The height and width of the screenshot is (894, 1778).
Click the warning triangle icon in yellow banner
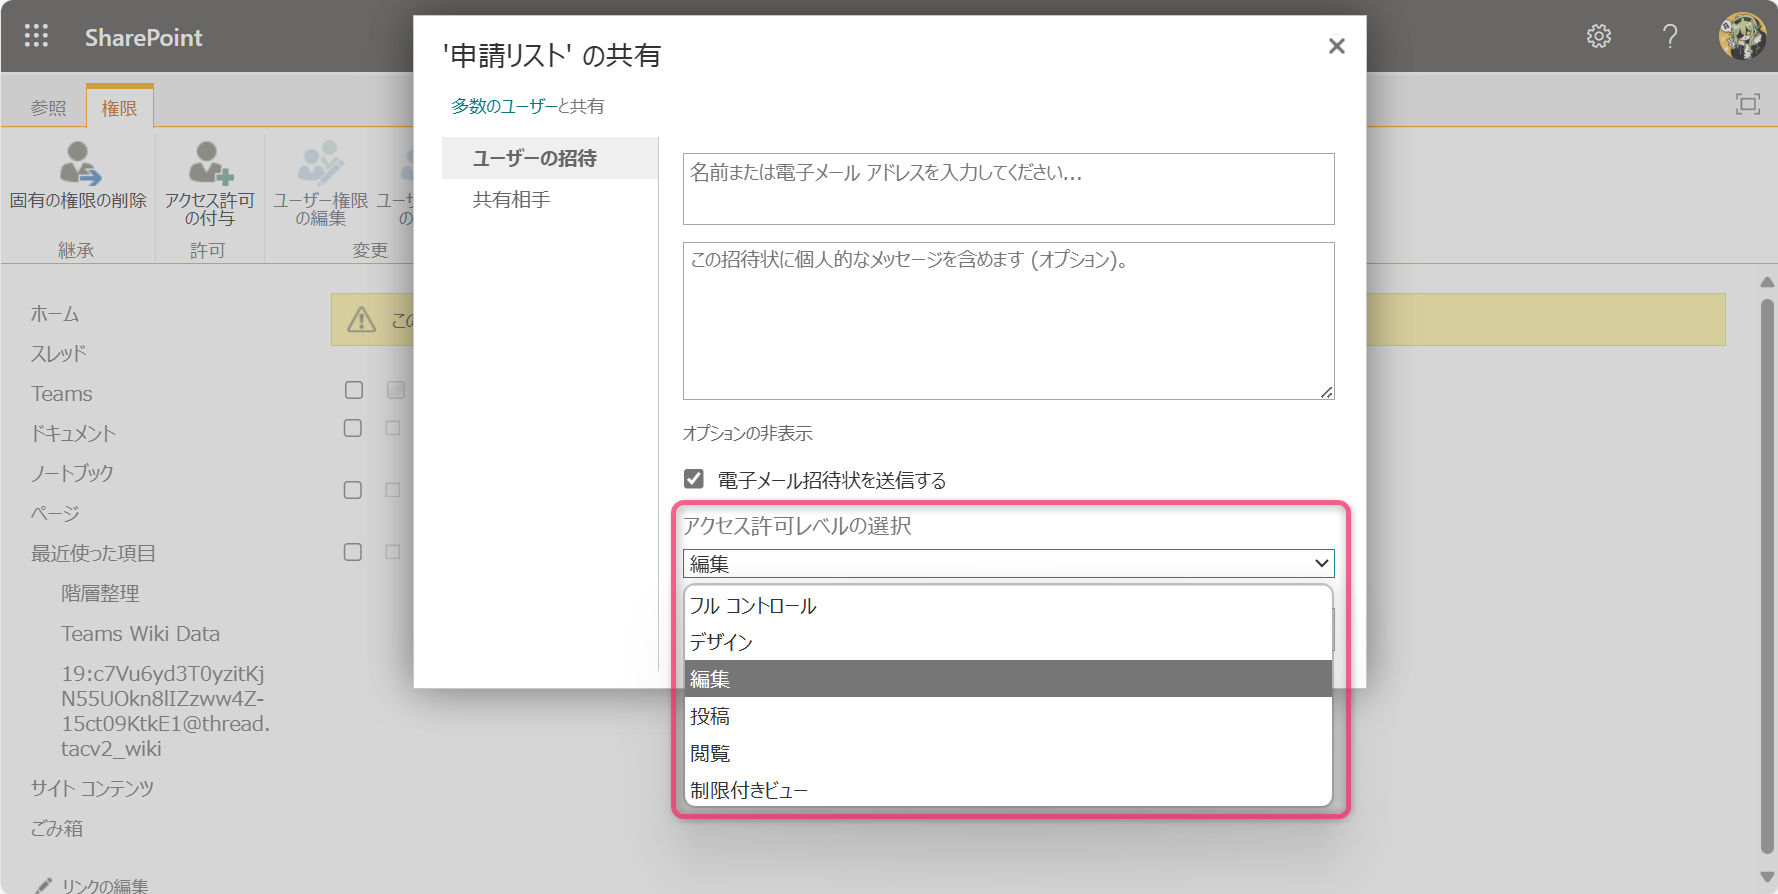click(x=361, y=320)
